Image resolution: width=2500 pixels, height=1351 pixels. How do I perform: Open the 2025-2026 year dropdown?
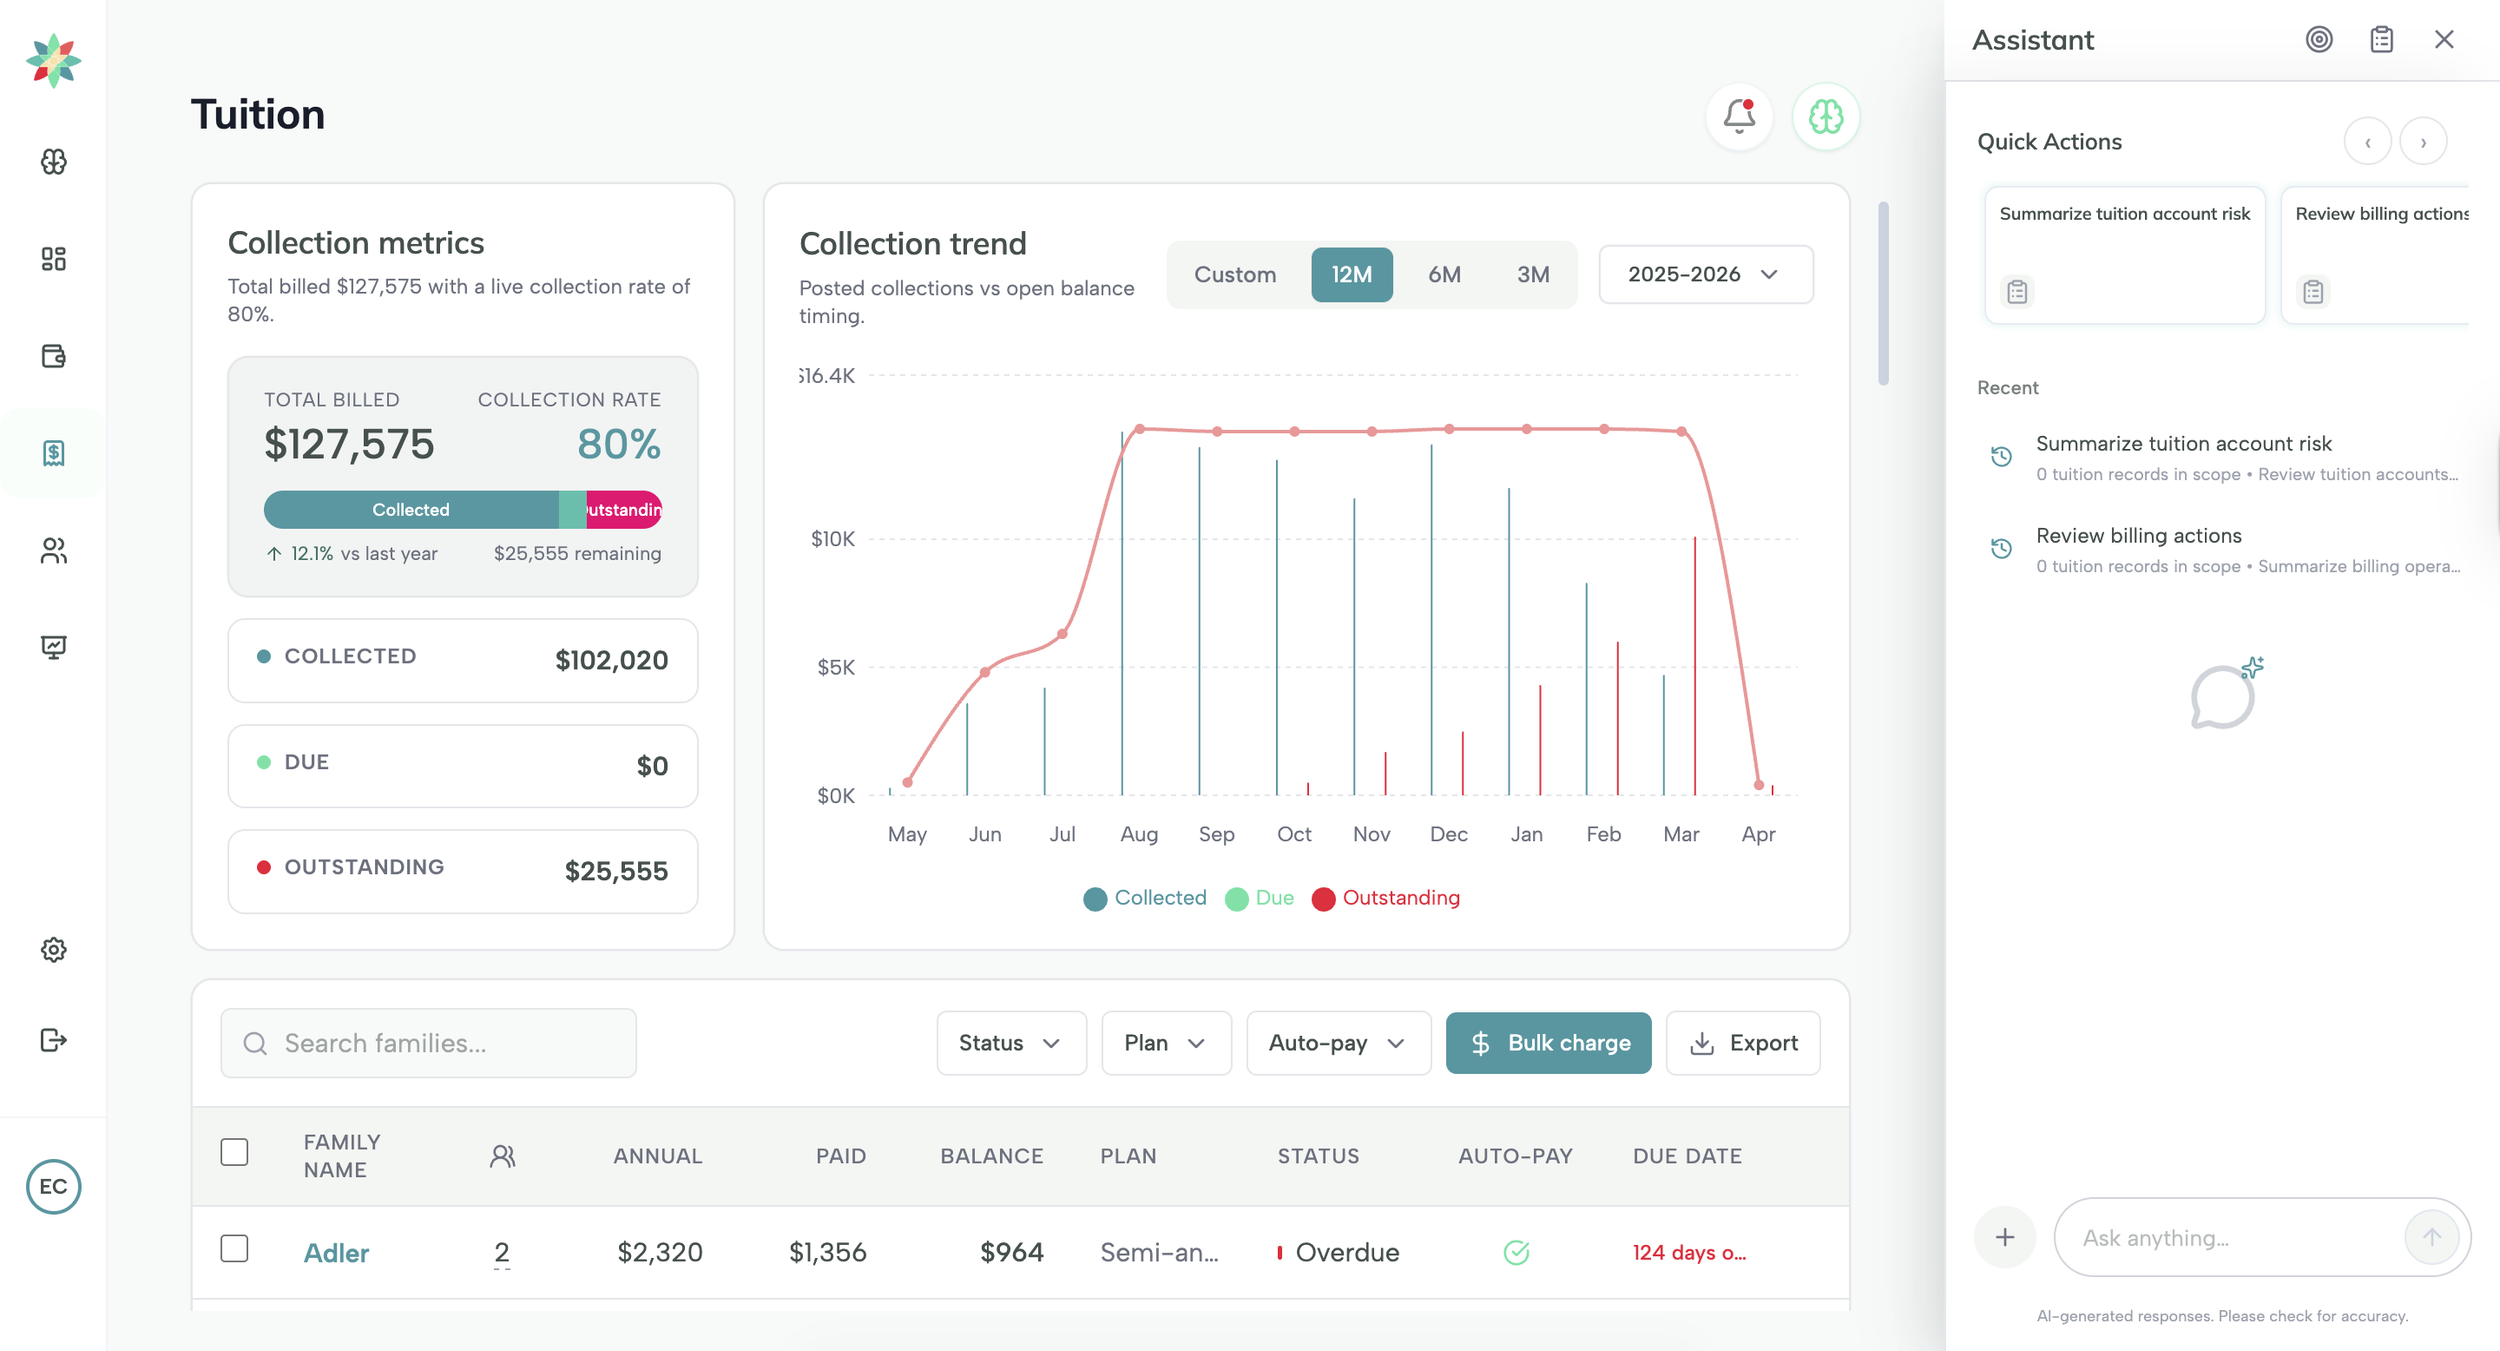(1705, 274)
